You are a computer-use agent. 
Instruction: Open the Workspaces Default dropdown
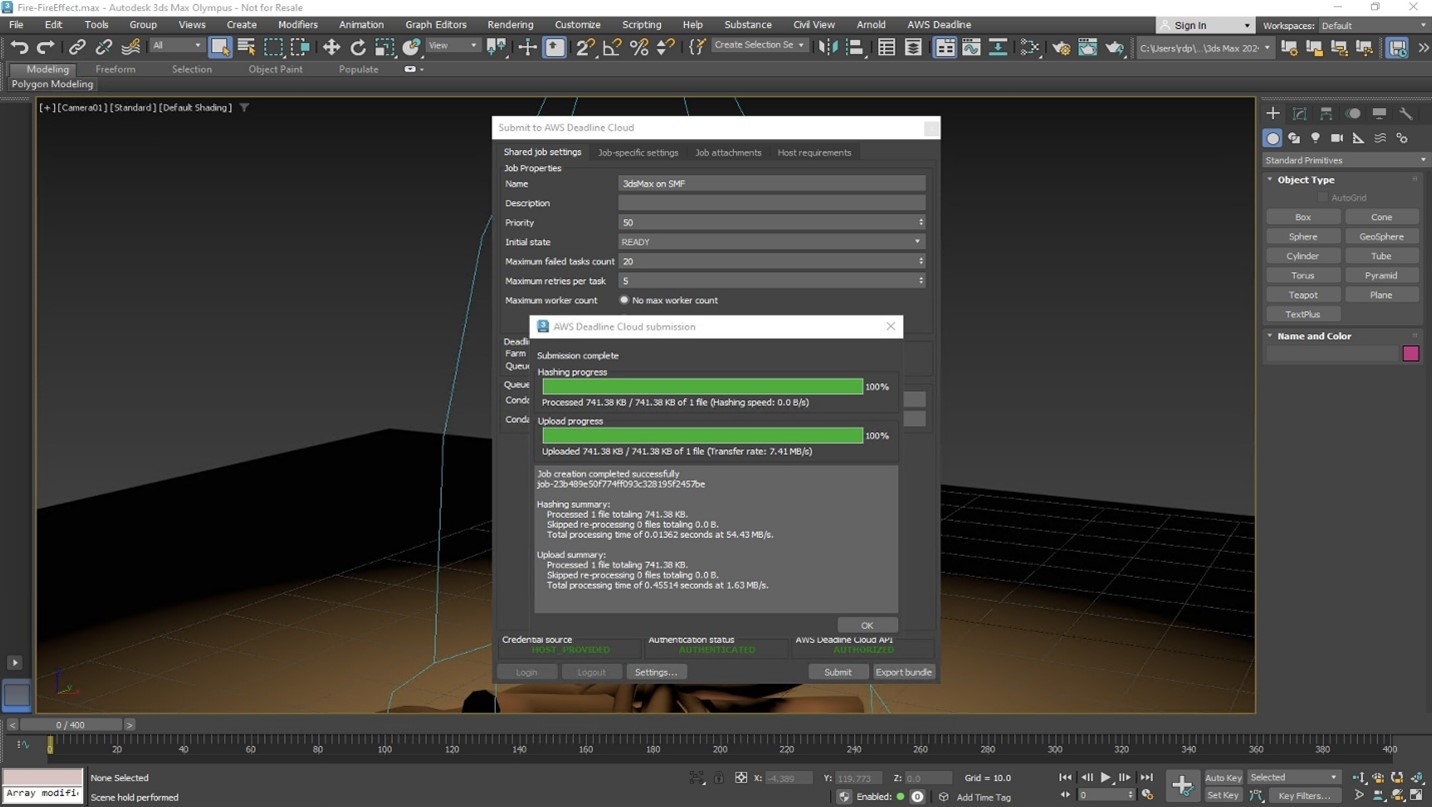pyautogui.click(x=1372, y=25)
